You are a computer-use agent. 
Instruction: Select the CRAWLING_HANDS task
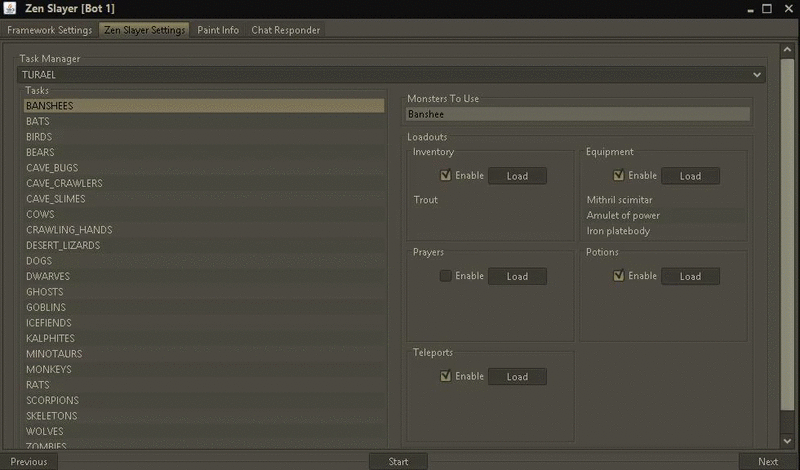pos(204,230)
